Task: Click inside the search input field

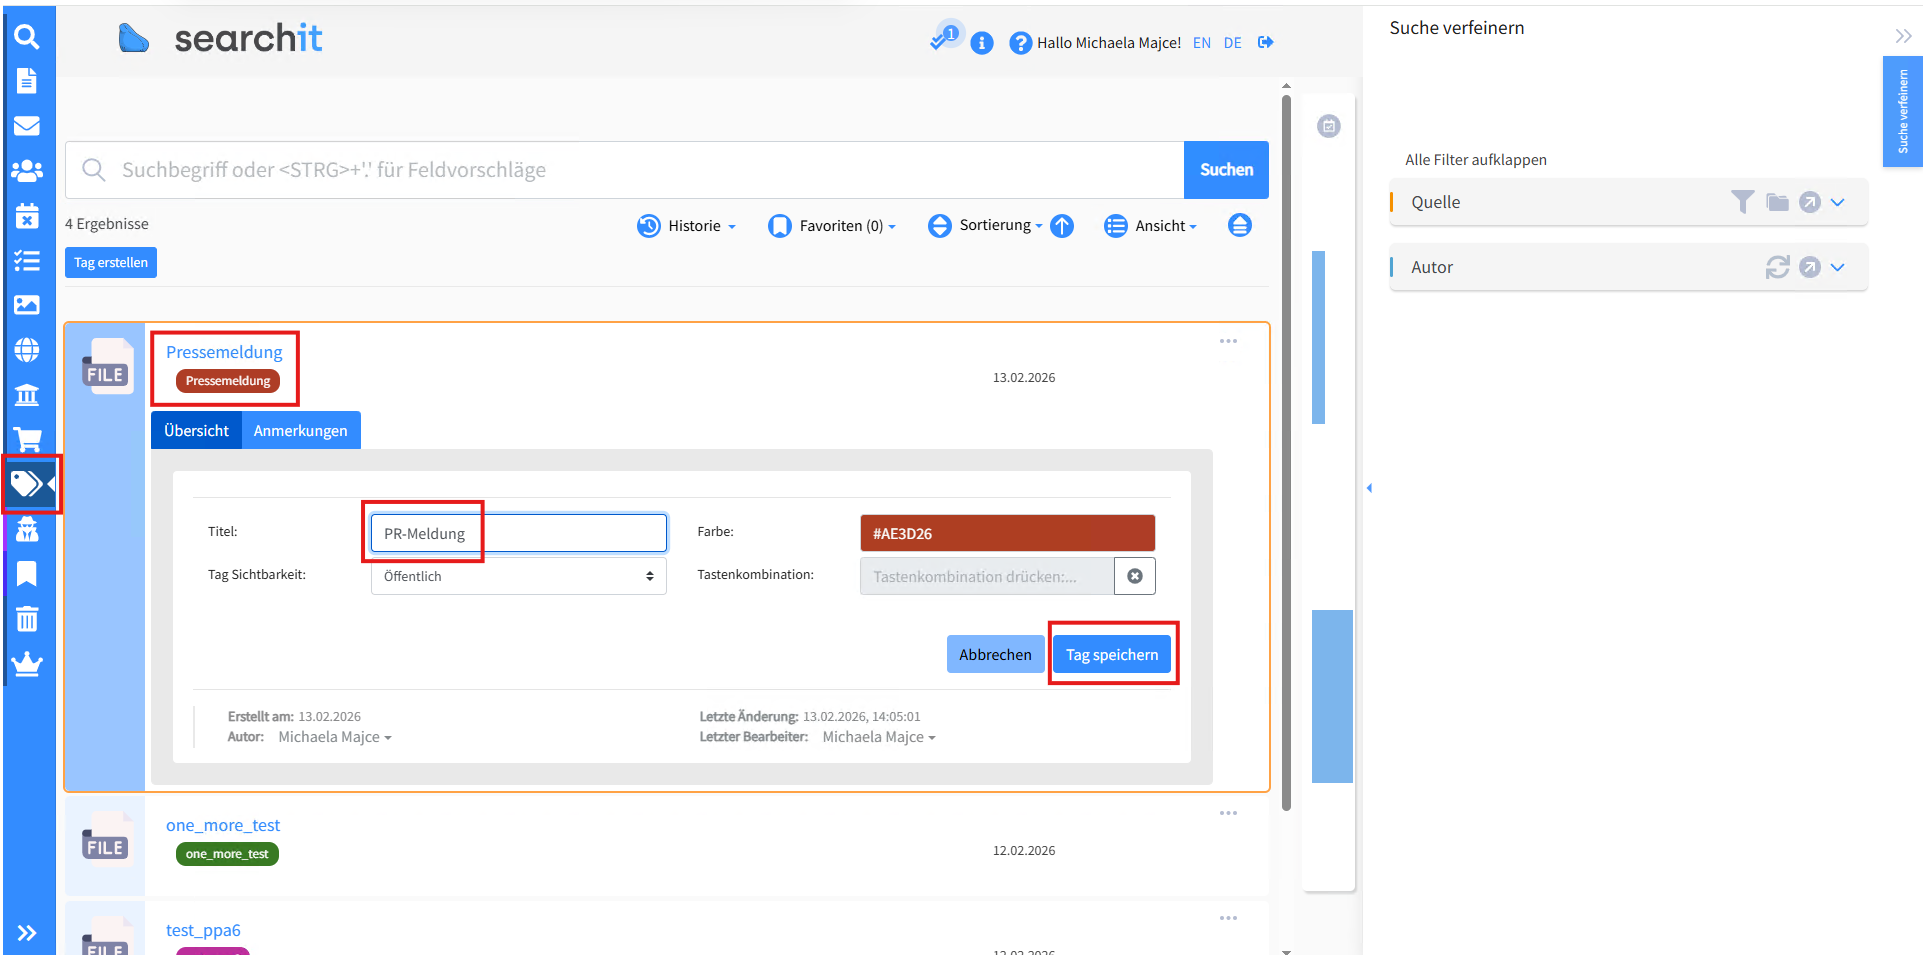Action: point(600,169)
